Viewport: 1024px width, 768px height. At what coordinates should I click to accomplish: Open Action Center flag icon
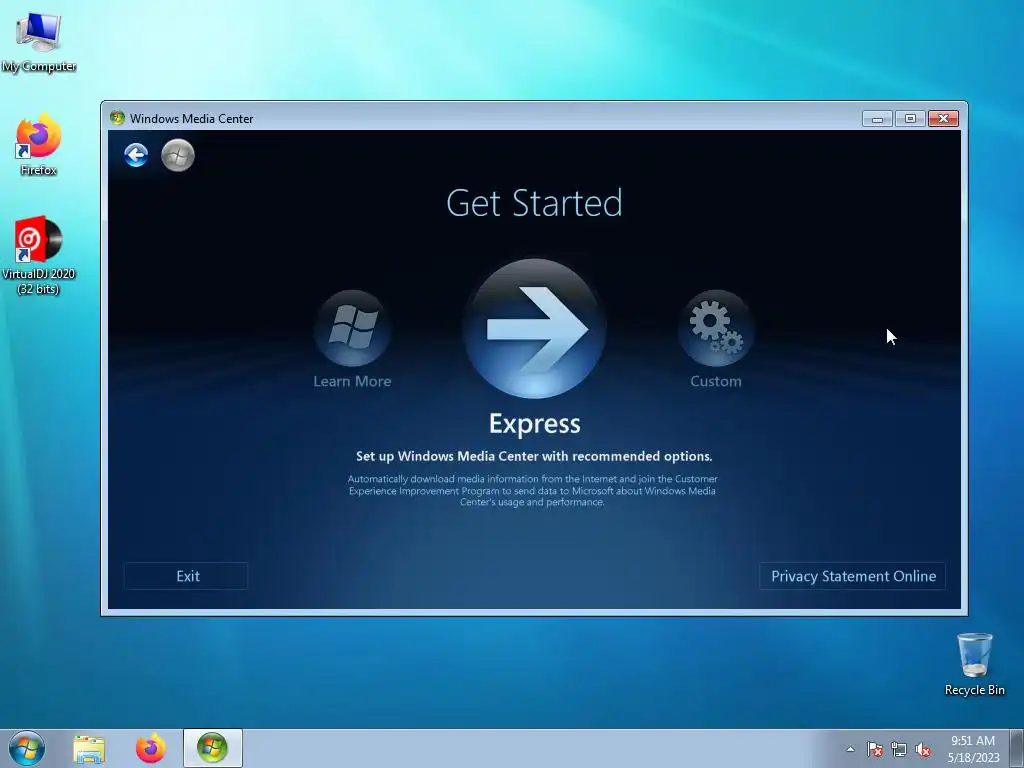coord(875,749)
